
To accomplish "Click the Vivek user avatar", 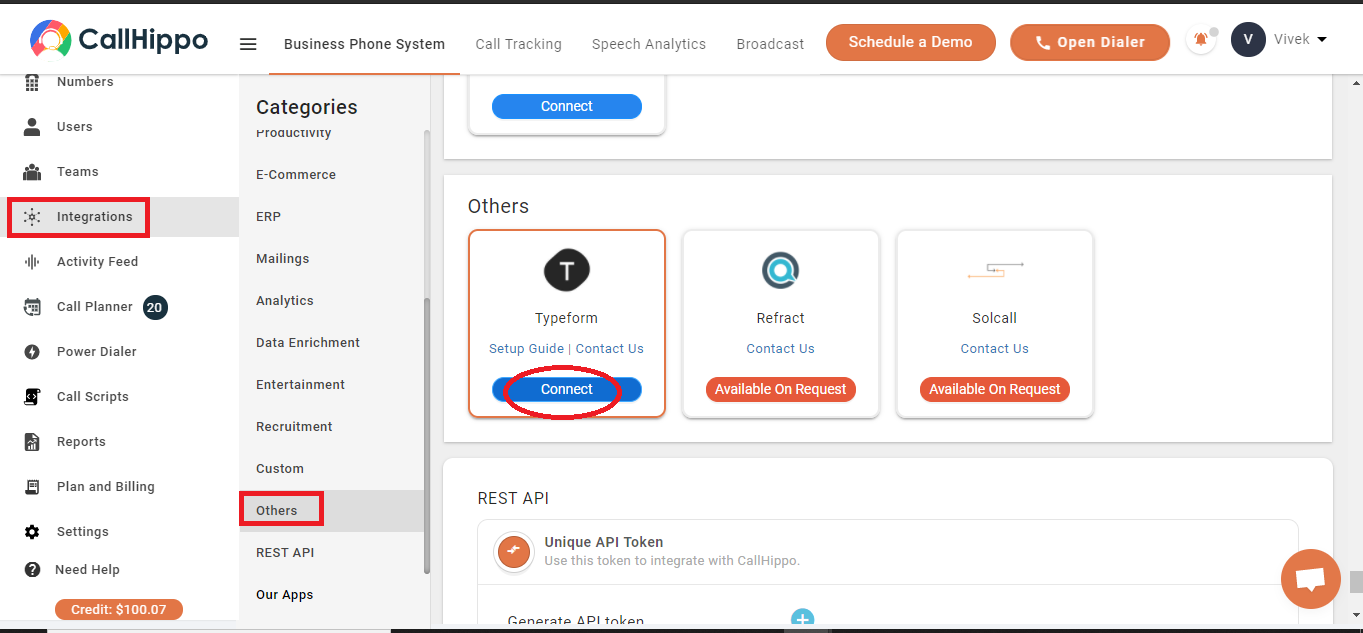I will click(1248, 40).
